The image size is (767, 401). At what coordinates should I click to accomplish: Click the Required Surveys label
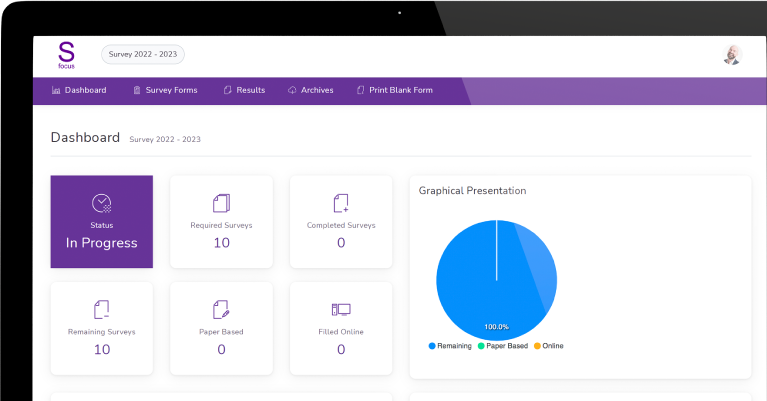point(222,225)
